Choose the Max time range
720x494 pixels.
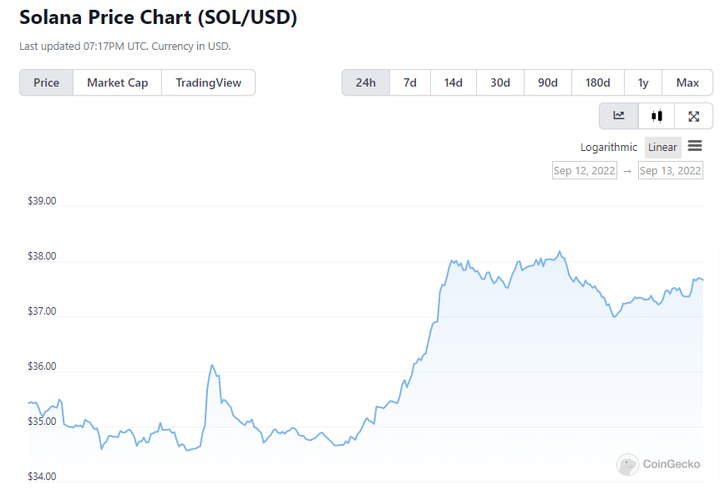[x=687, y=83]
